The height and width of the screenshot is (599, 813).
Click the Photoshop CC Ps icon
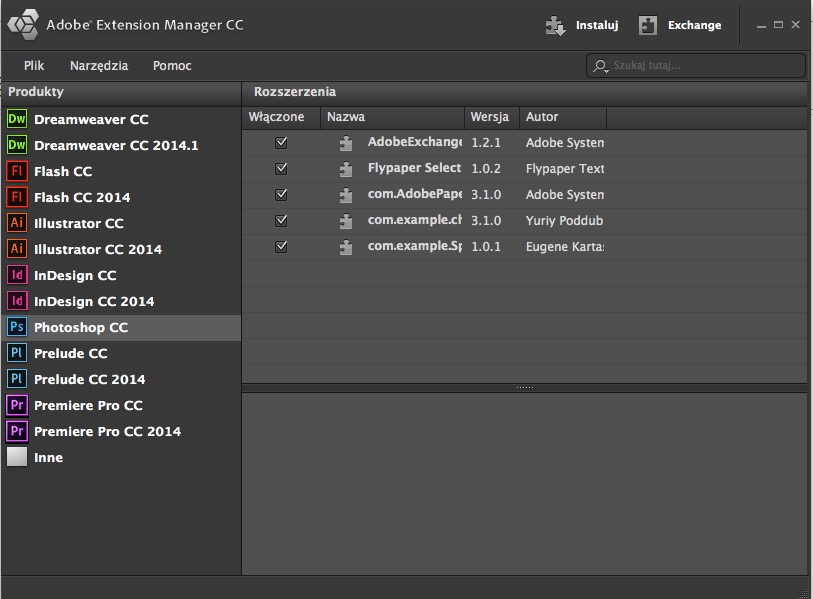(x=17, y=327)
